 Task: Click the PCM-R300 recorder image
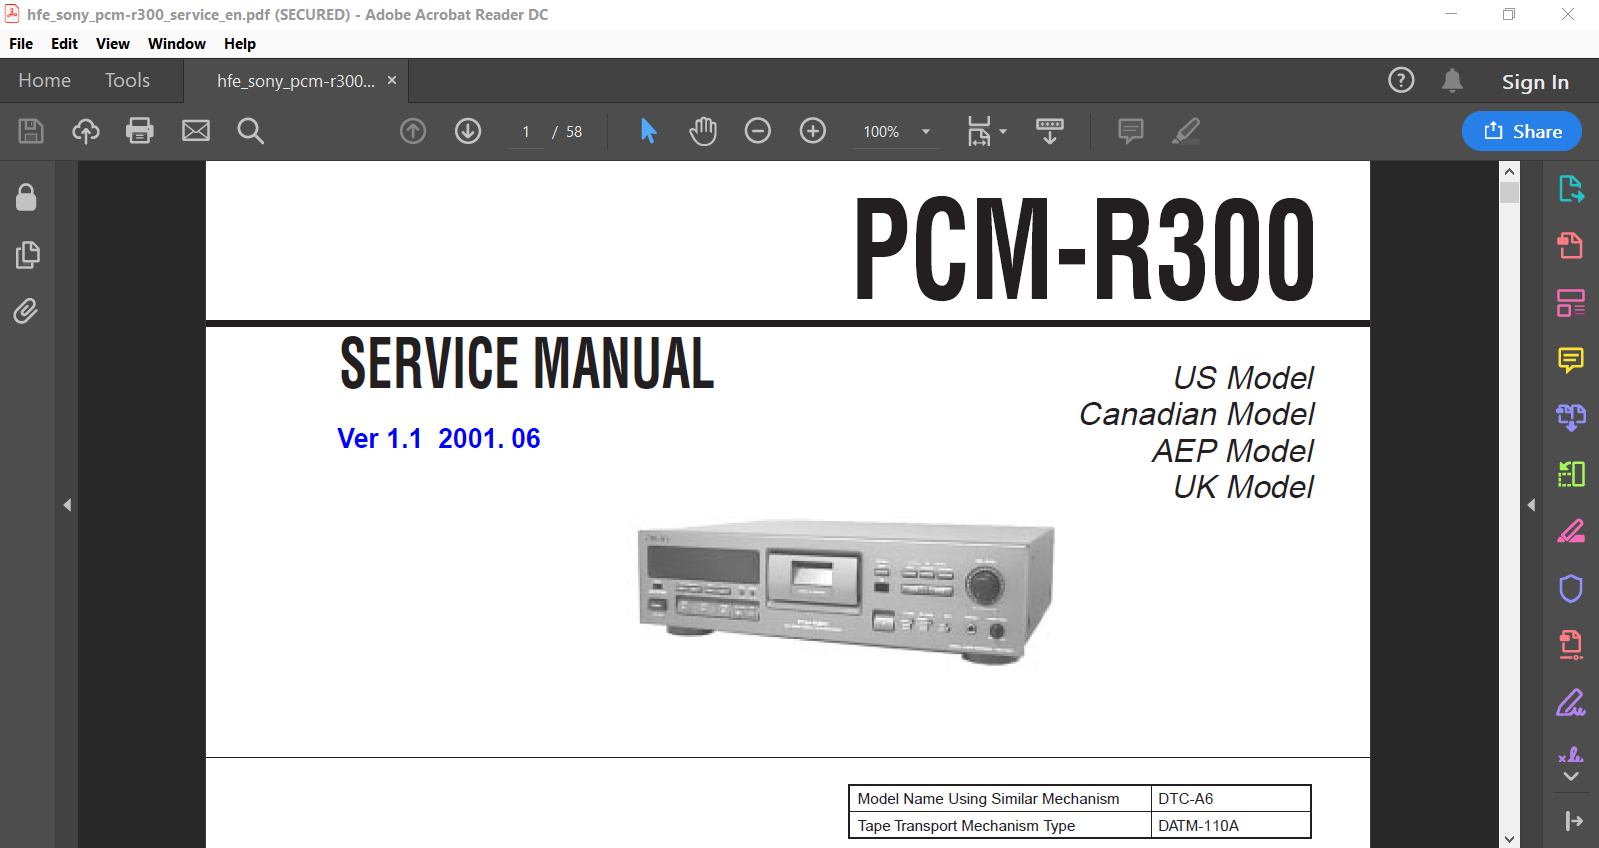point(846,591)
